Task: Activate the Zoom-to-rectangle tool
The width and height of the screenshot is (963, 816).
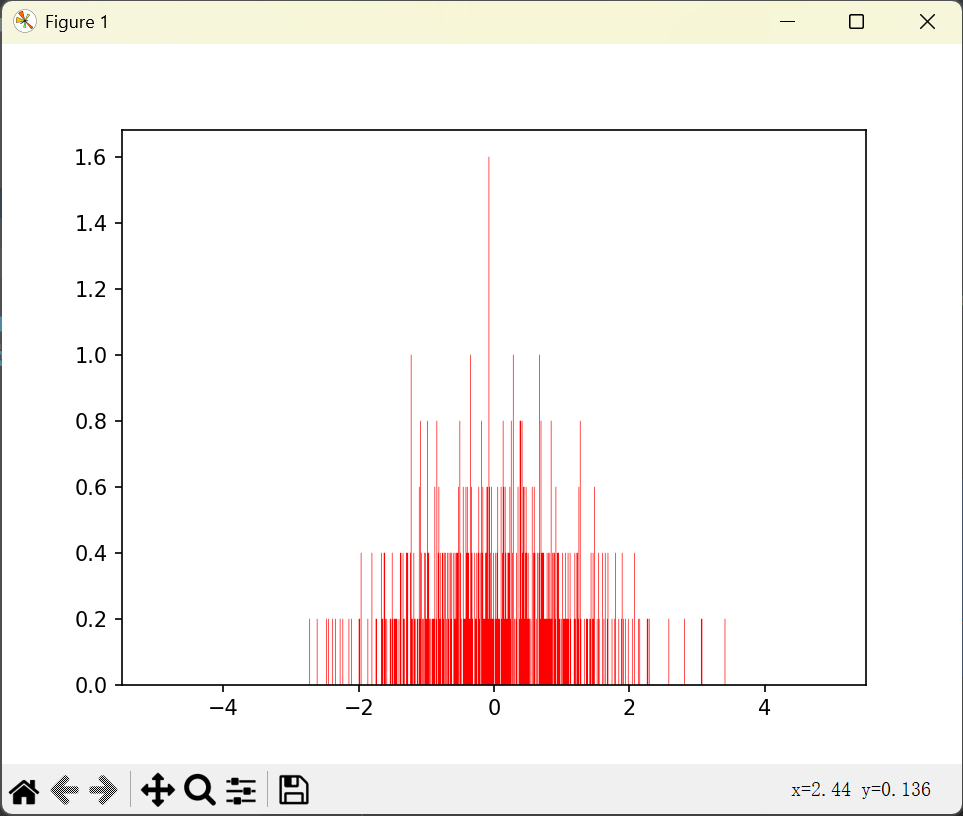Action: point(199,790)
